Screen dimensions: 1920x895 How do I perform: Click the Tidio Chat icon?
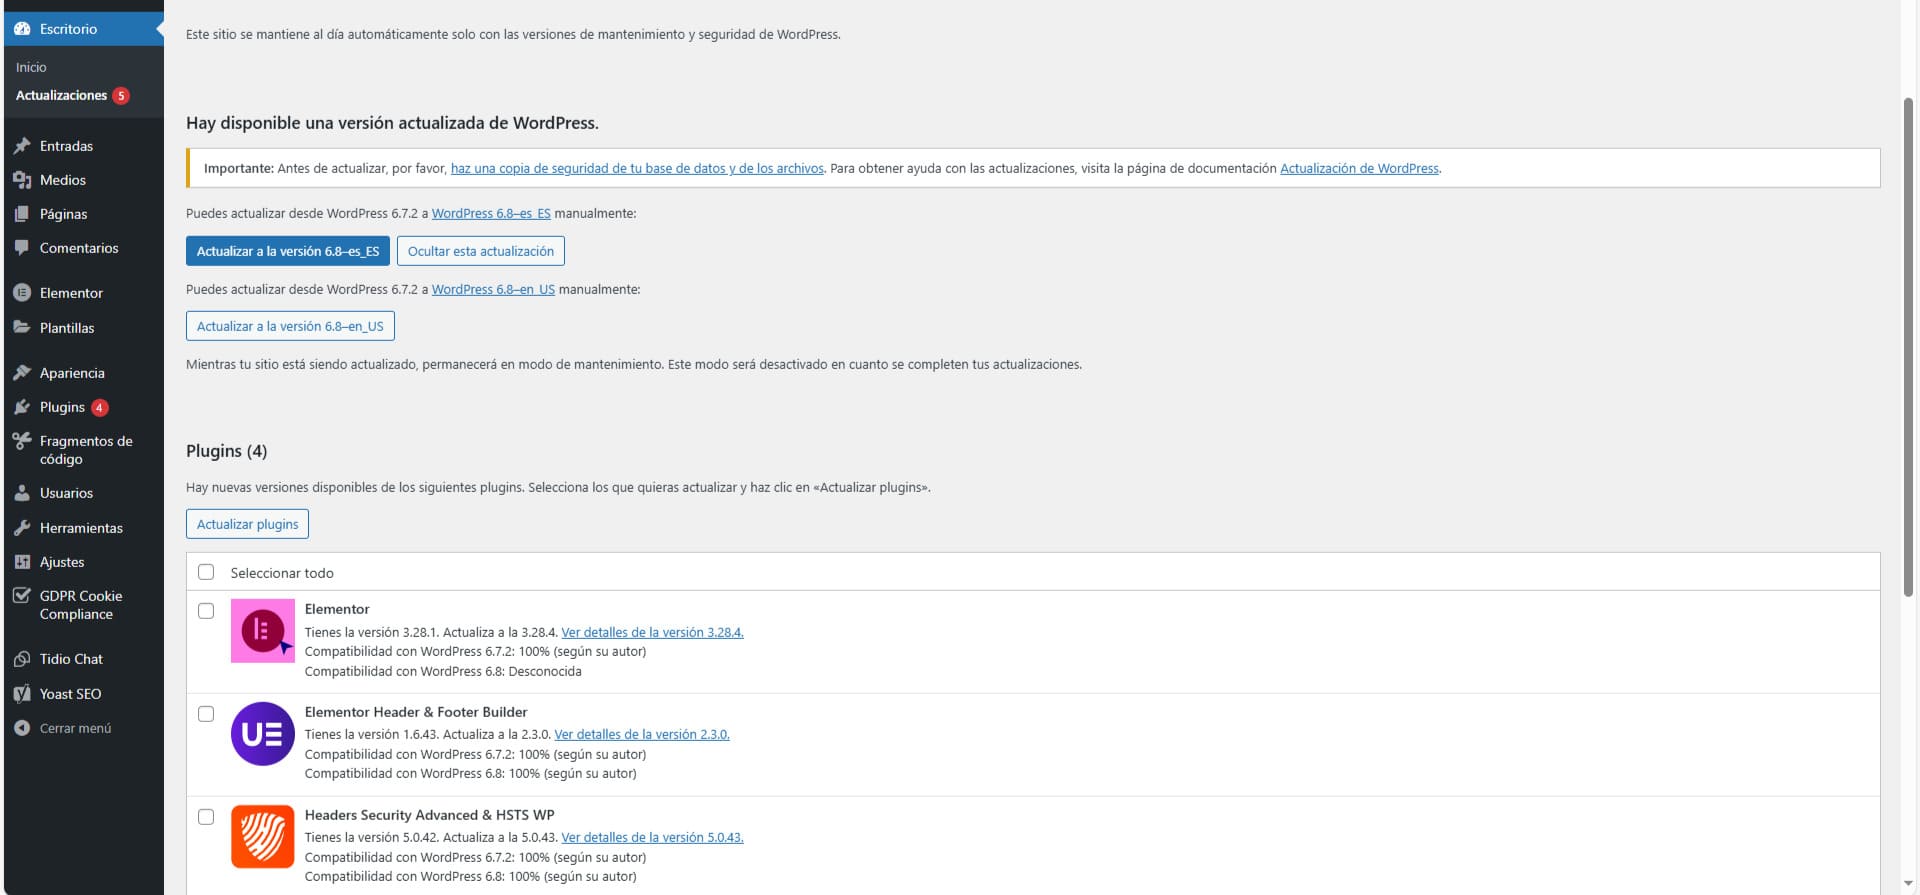pyautogui.click(x=22, y=659)
